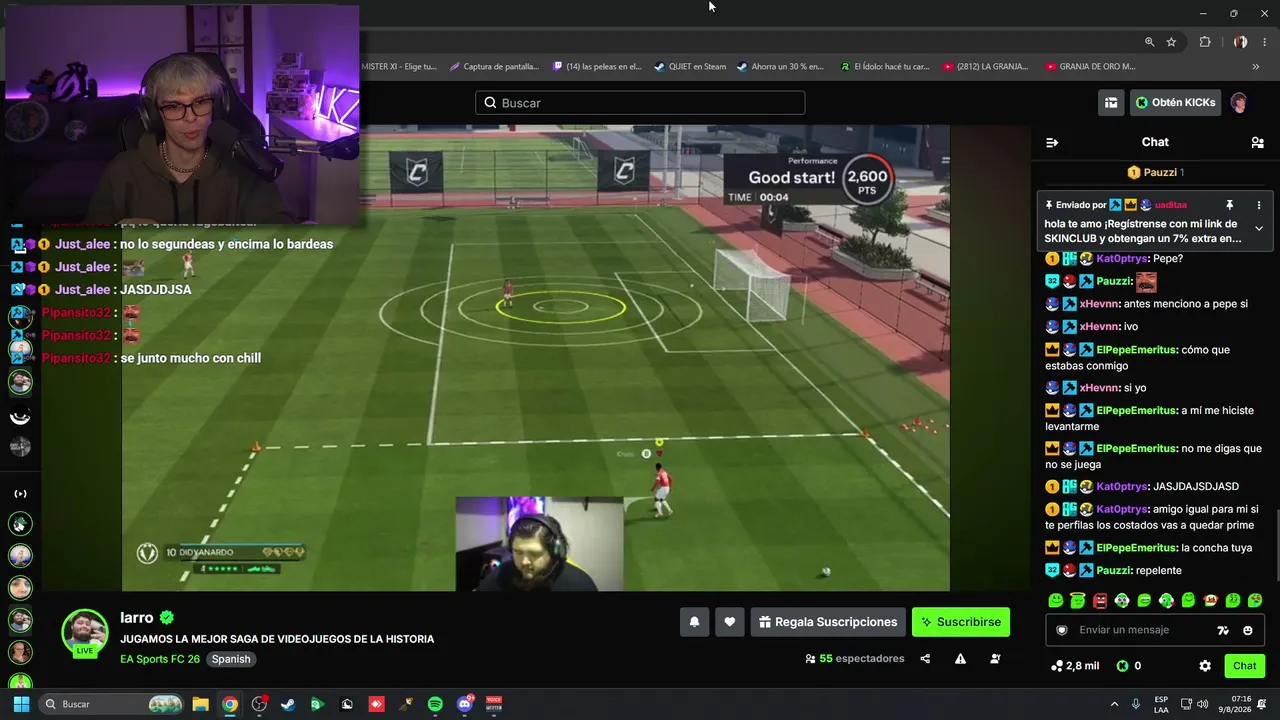Expand the pinned message with the chevron
This screenshot has width=1280, height=720.
tap(1259, 229)
